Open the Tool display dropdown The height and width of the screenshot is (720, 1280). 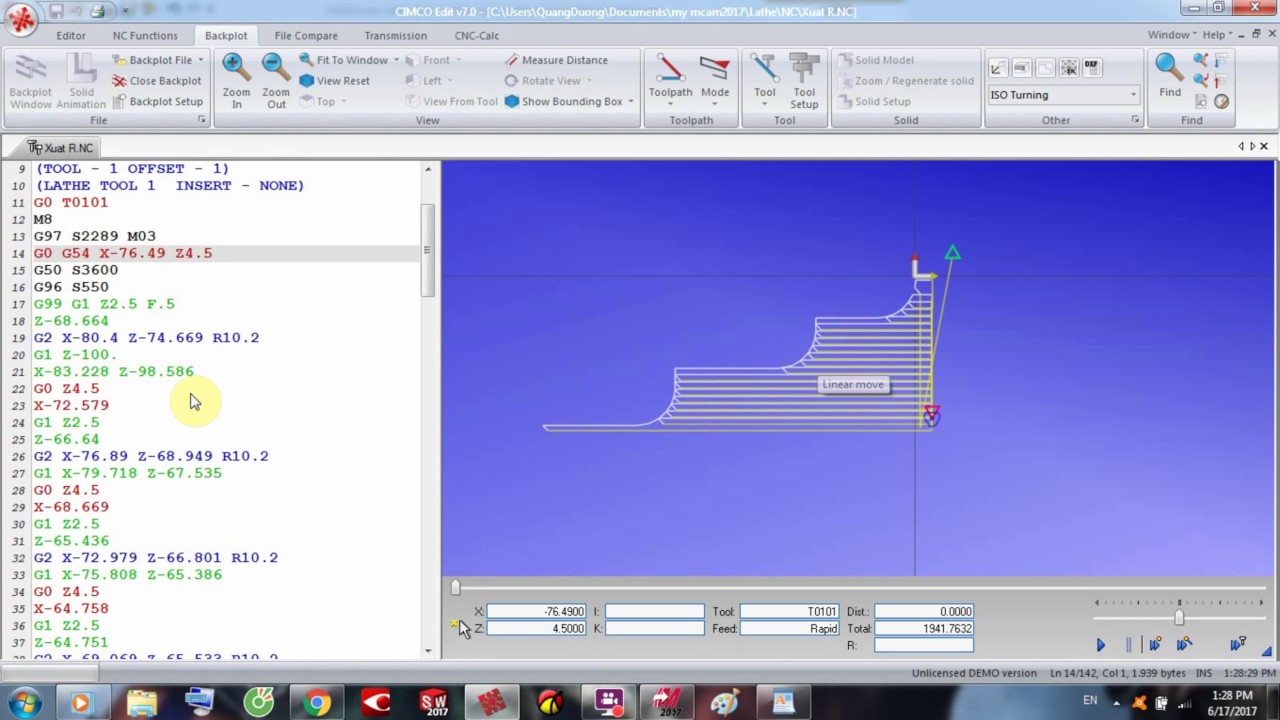(x=765, y=80)
